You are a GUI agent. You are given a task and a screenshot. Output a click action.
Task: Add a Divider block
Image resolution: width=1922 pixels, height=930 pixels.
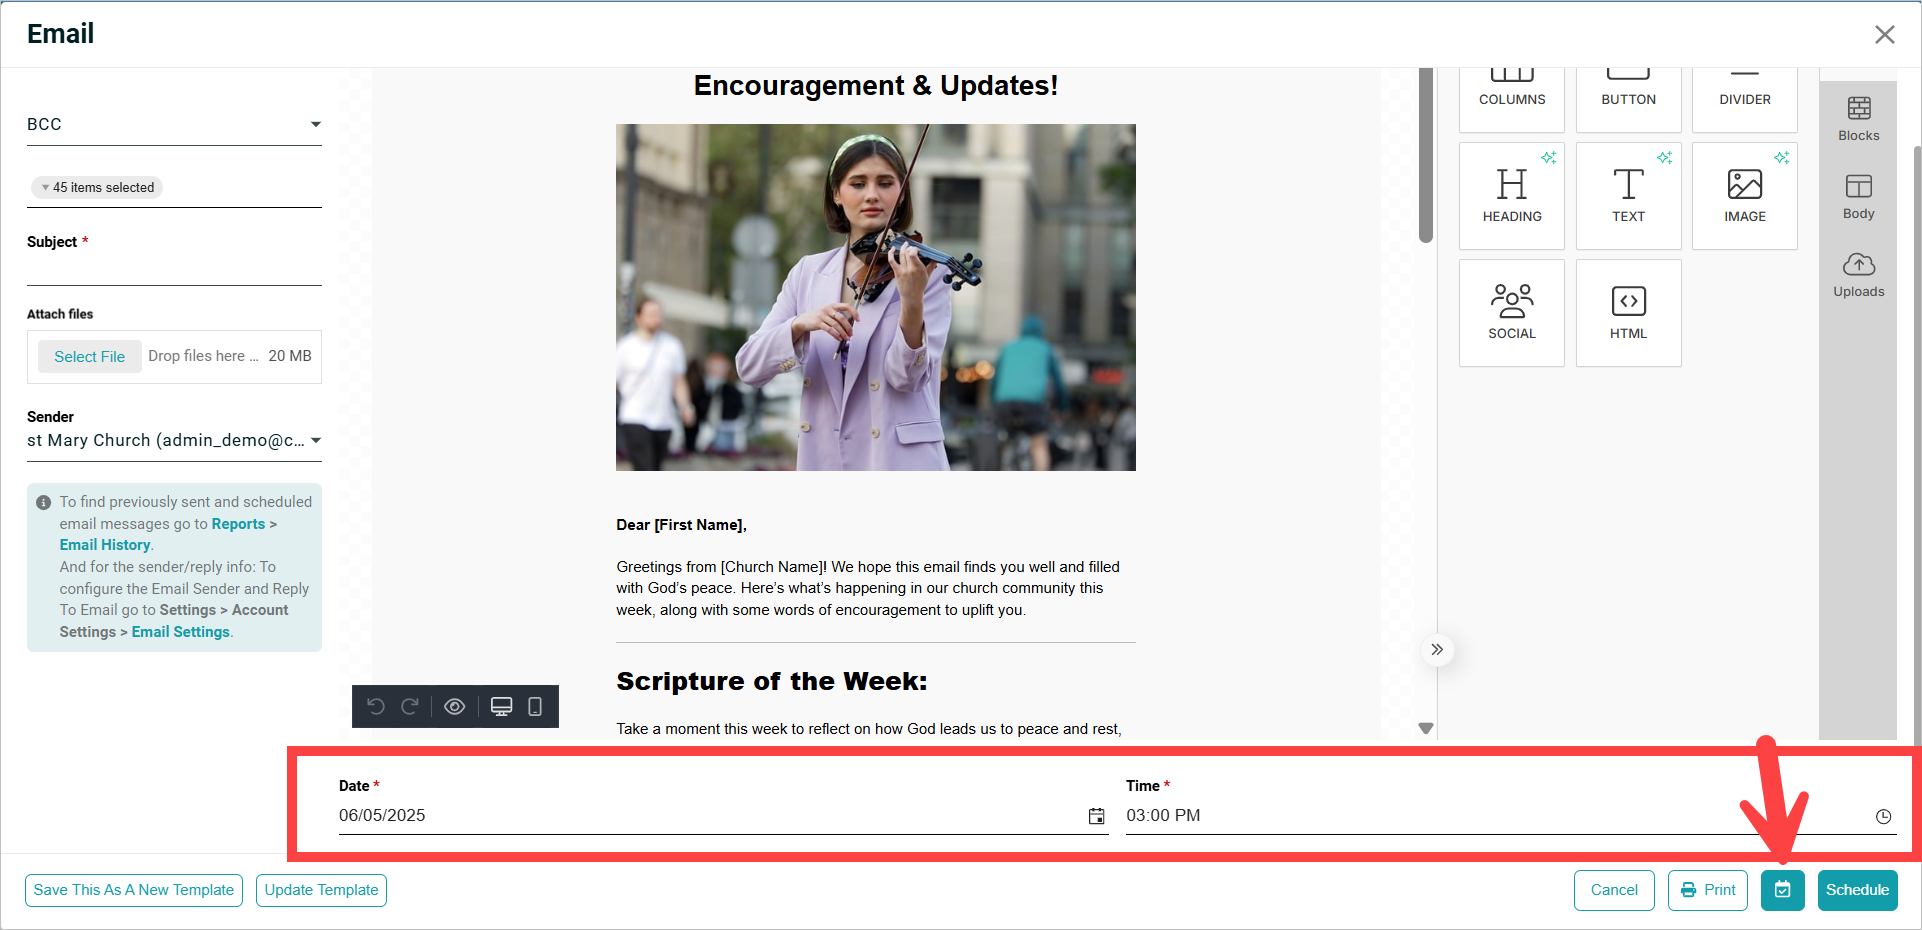pos(1744,98)
